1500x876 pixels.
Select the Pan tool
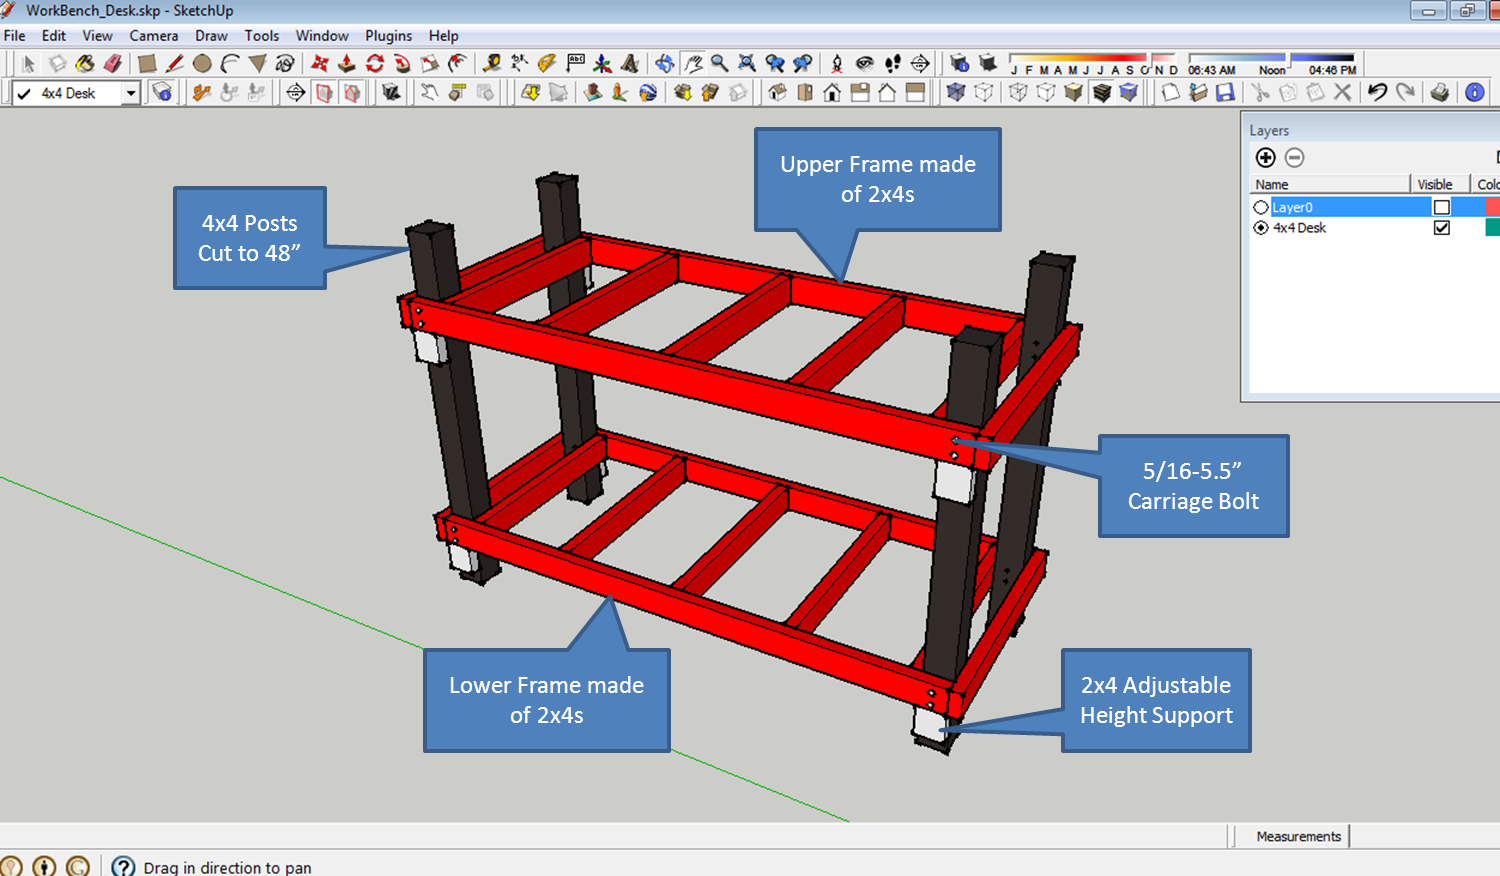pos(693,63)
